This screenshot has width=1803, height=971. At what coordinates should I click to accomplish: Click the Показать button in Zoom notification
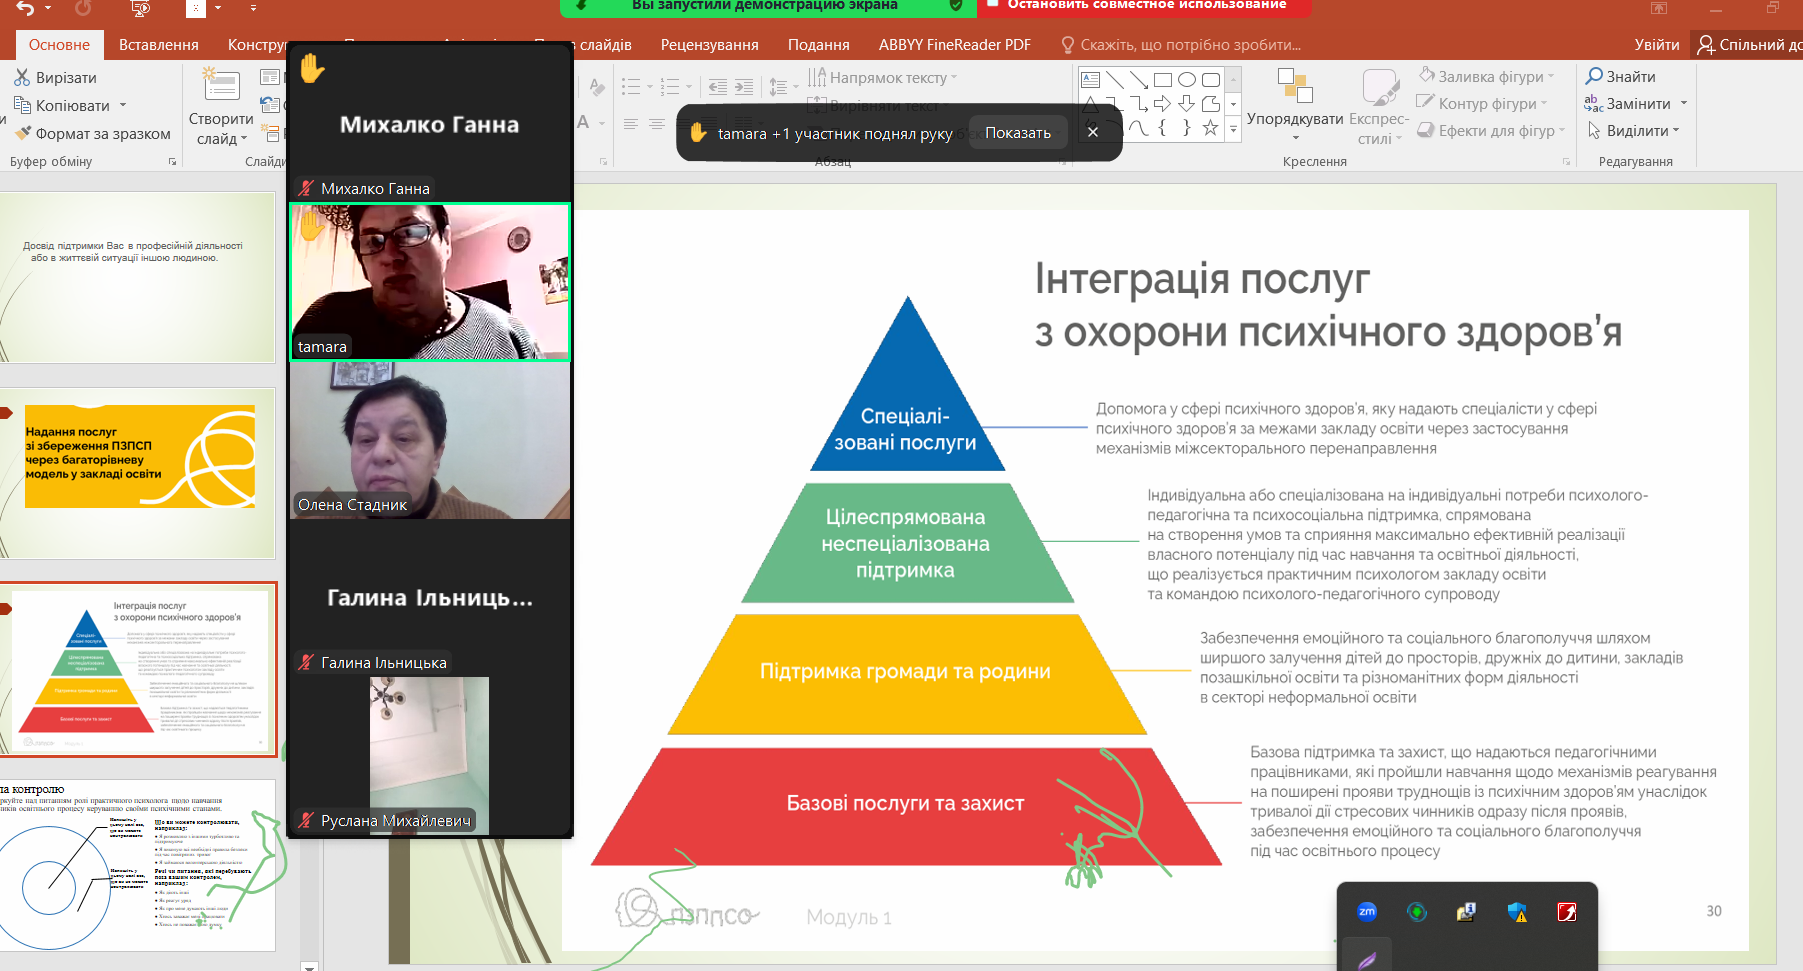(x=1017, y=133)
